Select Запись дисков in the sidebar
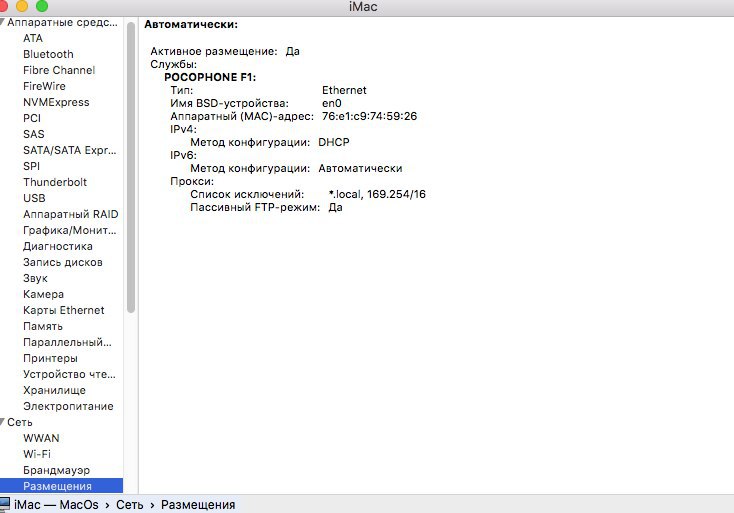 coord(63,262)
